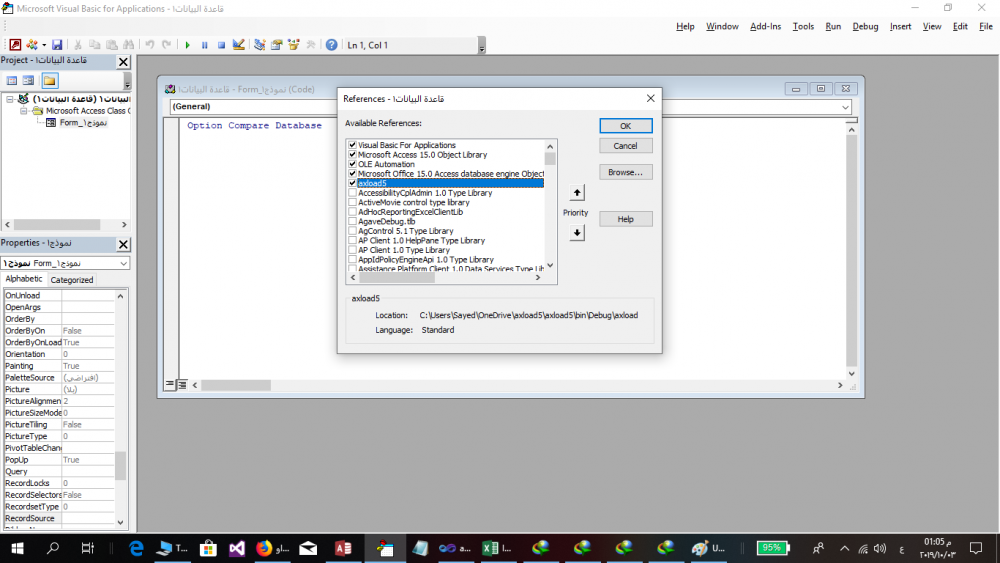Close the Properties panel
1000x563 pixels.
click(x=123, y=244)
